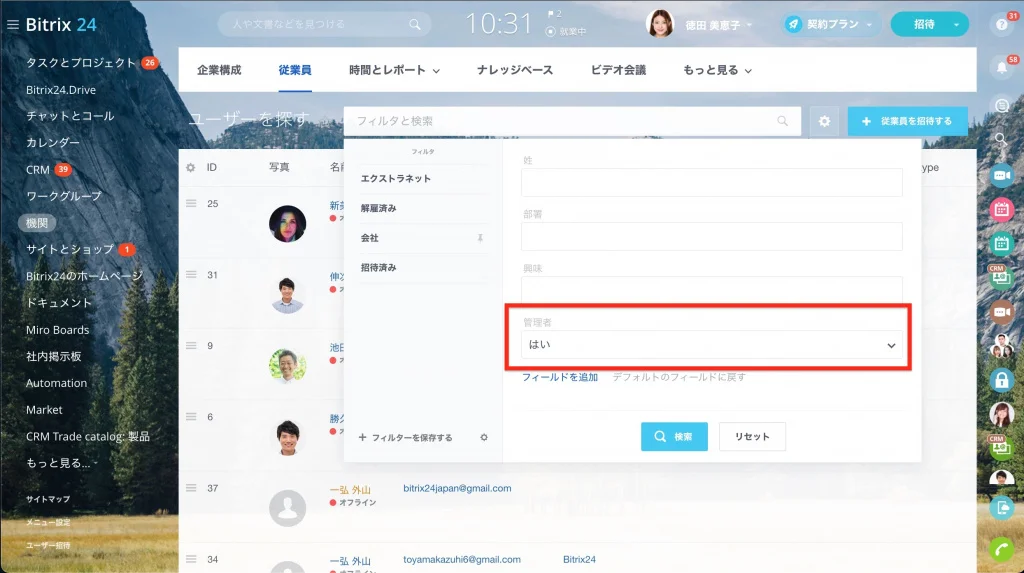Open the chat bubble icon in right sidebar
This screenshot has width=1024, height=573.
1001,106
